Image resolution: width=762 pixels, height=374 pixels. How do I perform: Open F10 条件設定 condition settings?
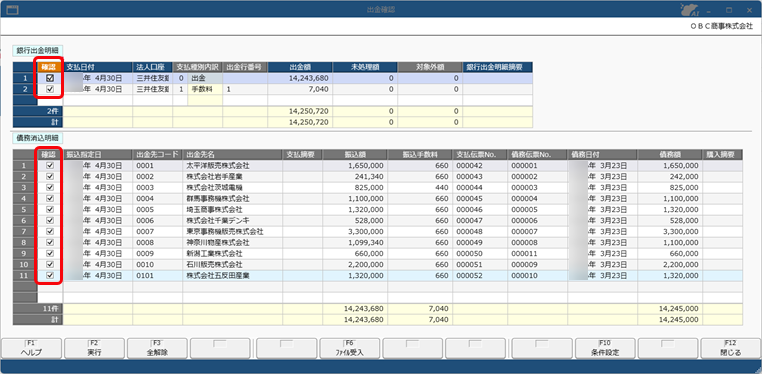point(605,348)
